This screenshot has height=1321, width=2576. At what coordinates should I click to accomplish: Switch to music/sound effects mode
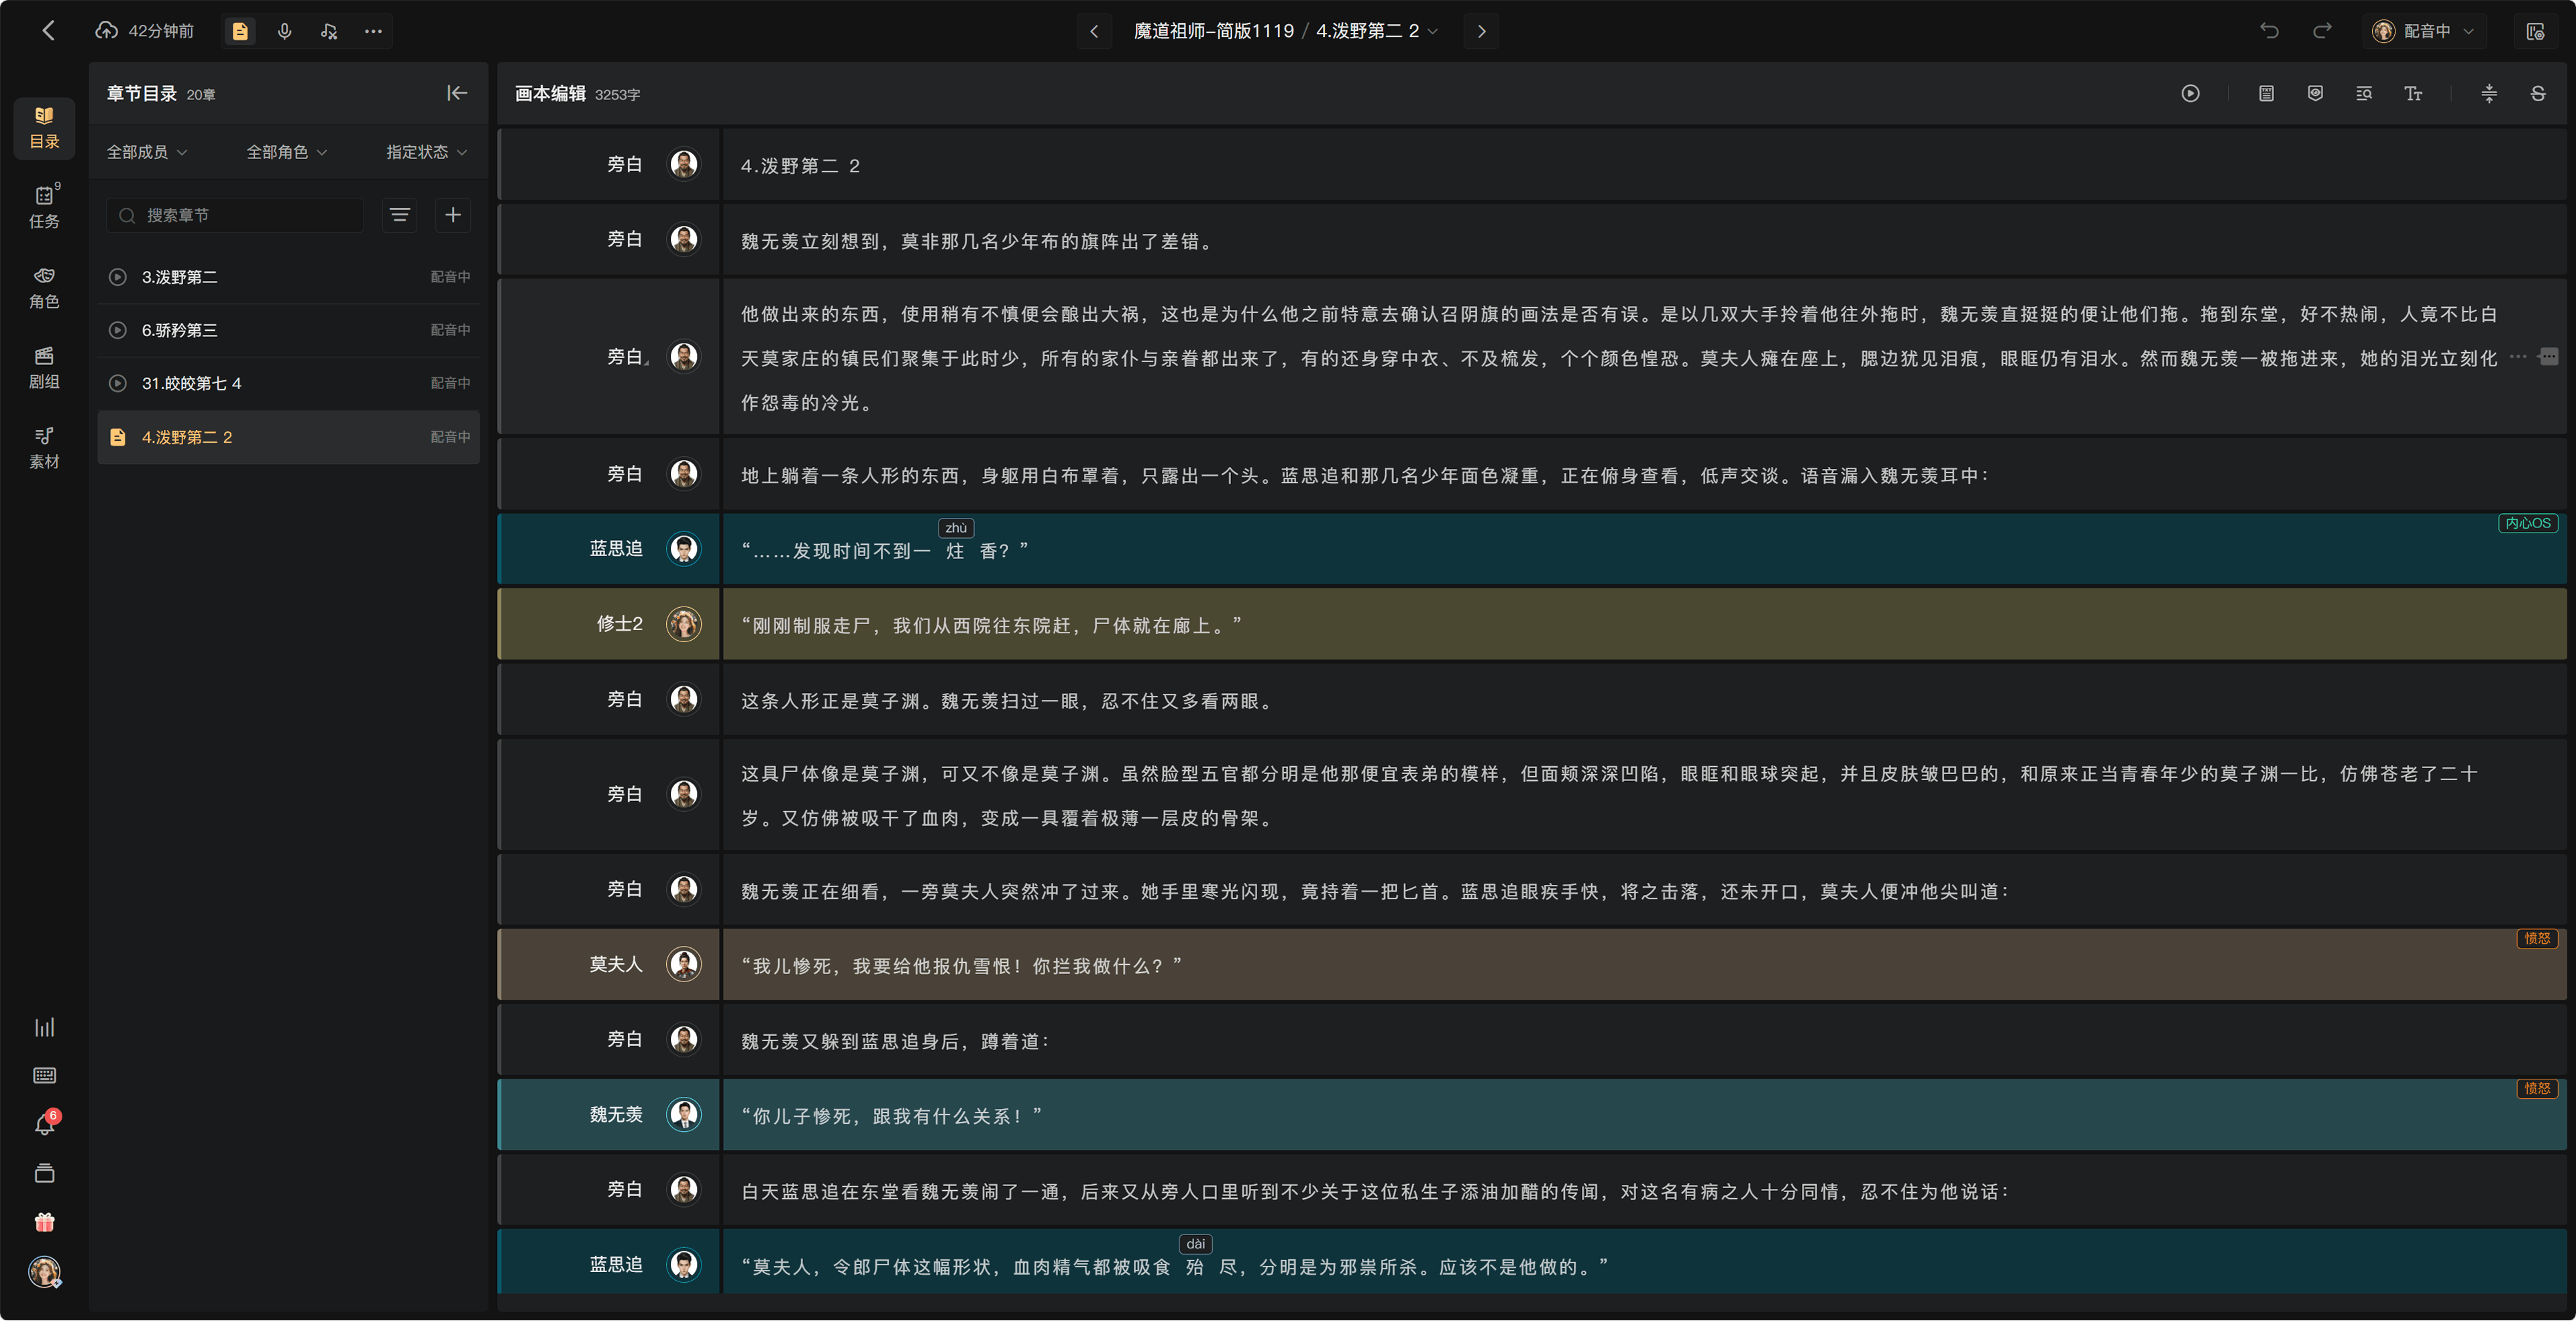[x=329, y=31]
